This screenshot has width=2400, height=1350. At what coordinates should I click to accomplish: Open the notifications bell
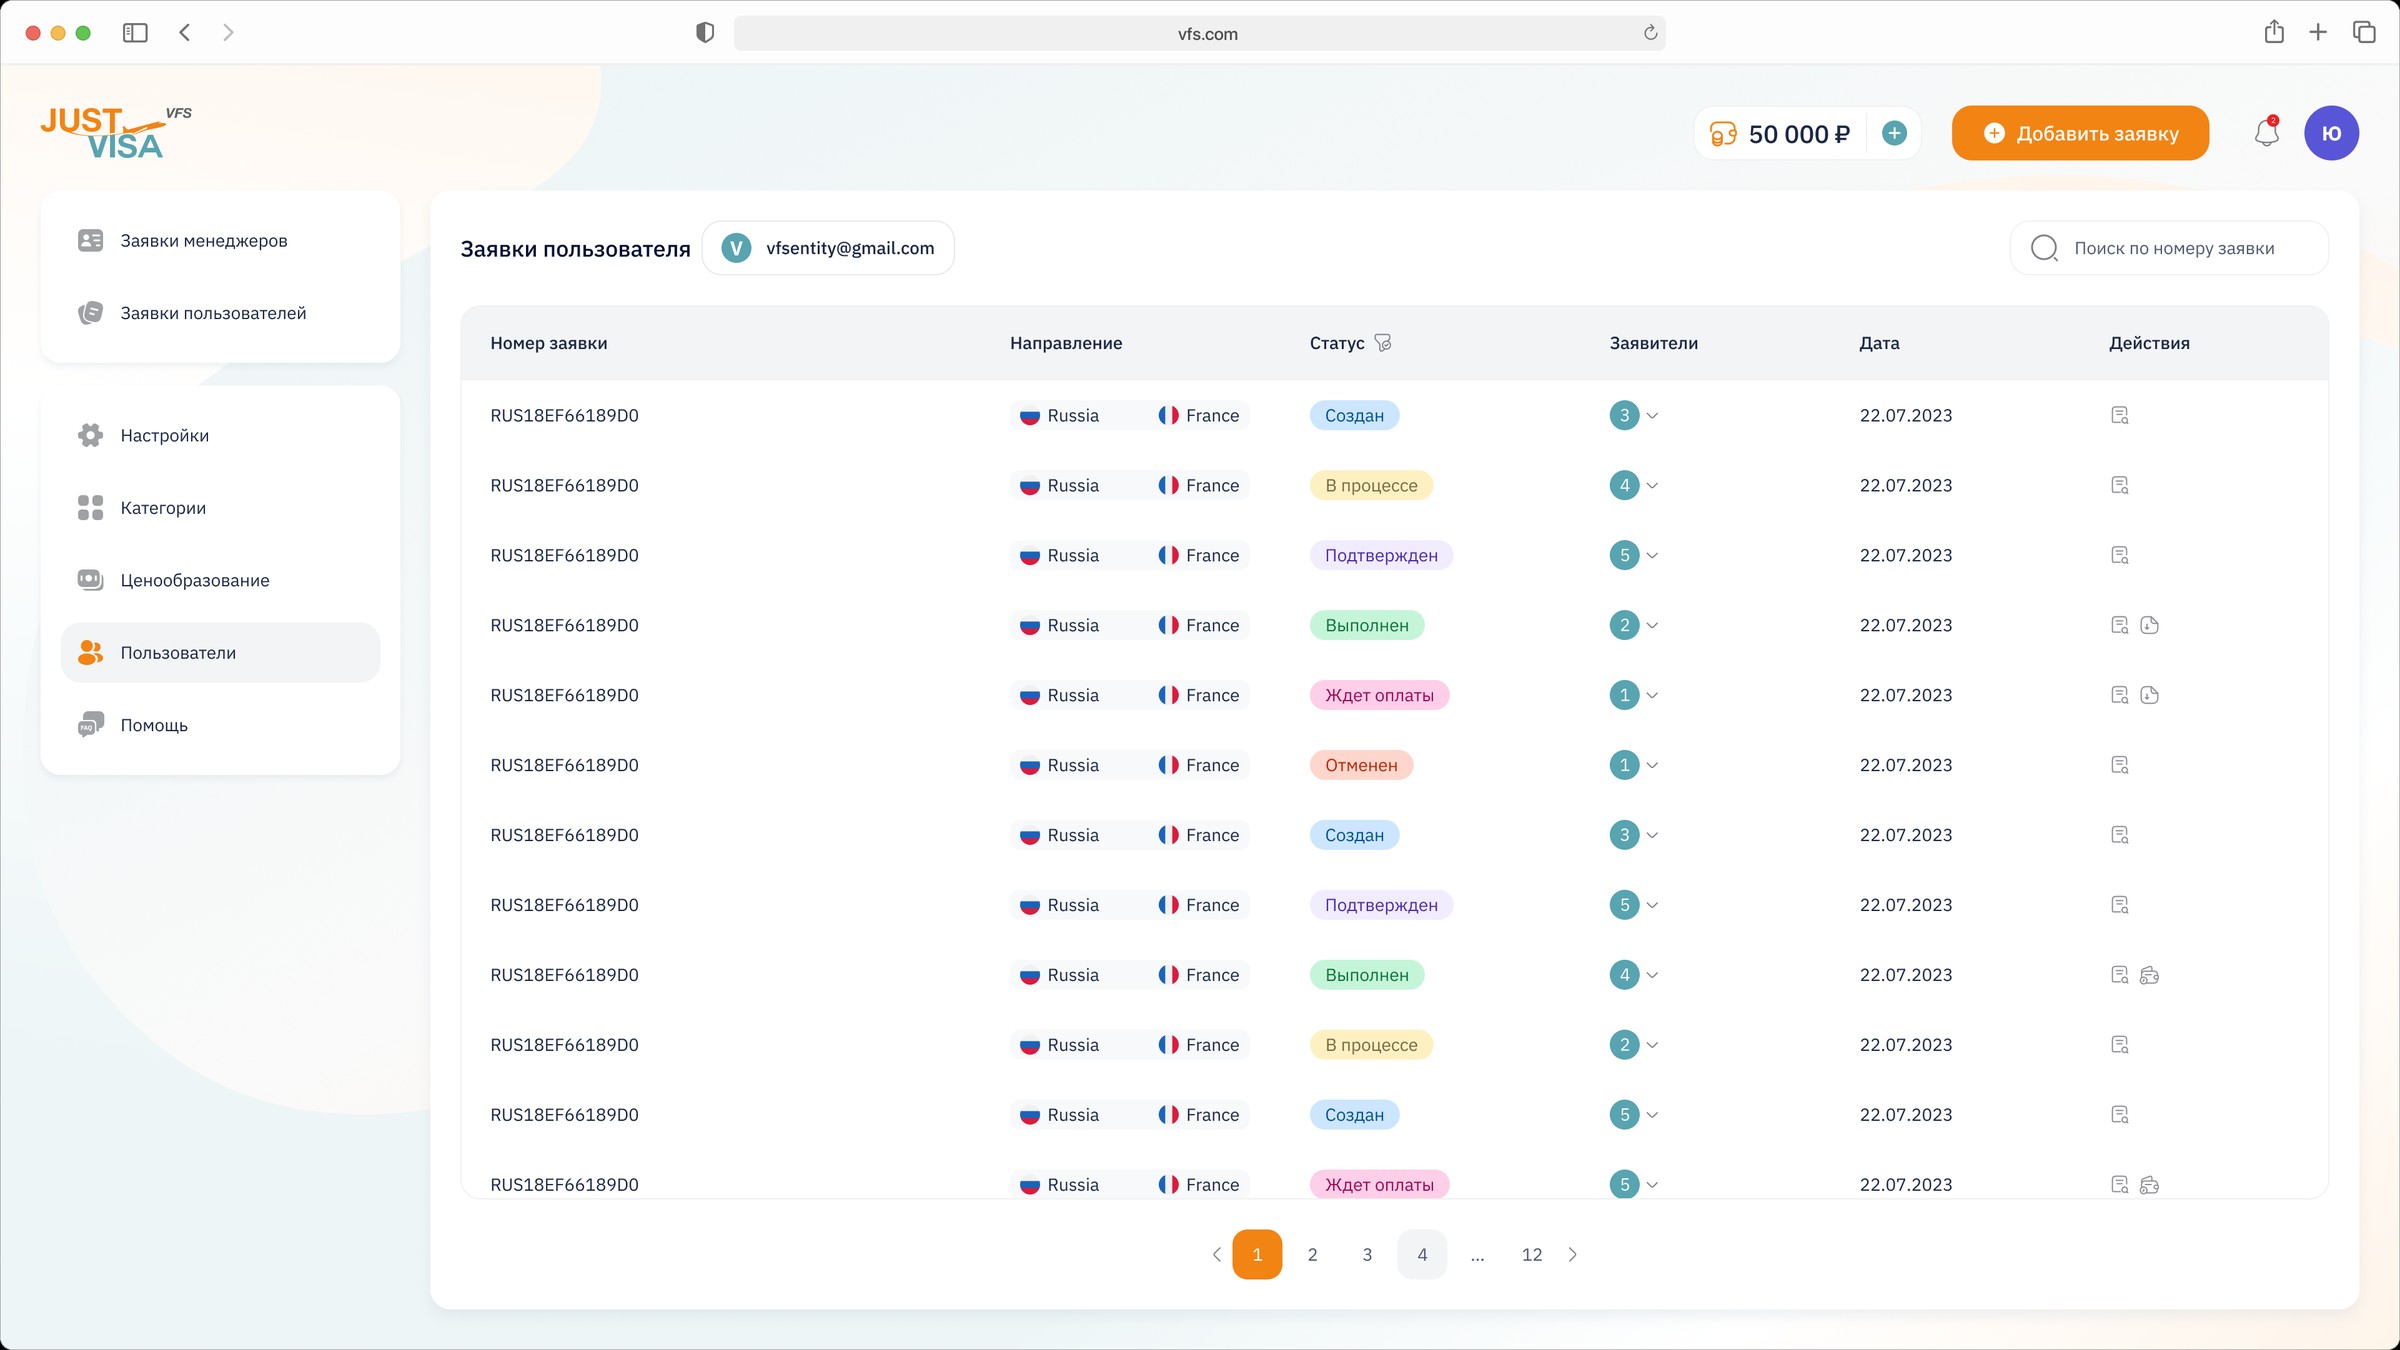pyautogui.click(x=2266, y=133)
